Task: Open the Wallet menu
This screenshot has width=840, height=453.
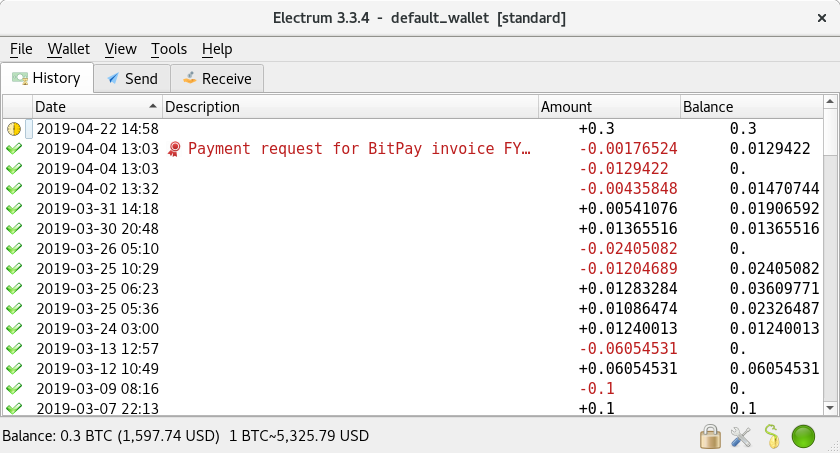Action: click(x=68, y=49)
